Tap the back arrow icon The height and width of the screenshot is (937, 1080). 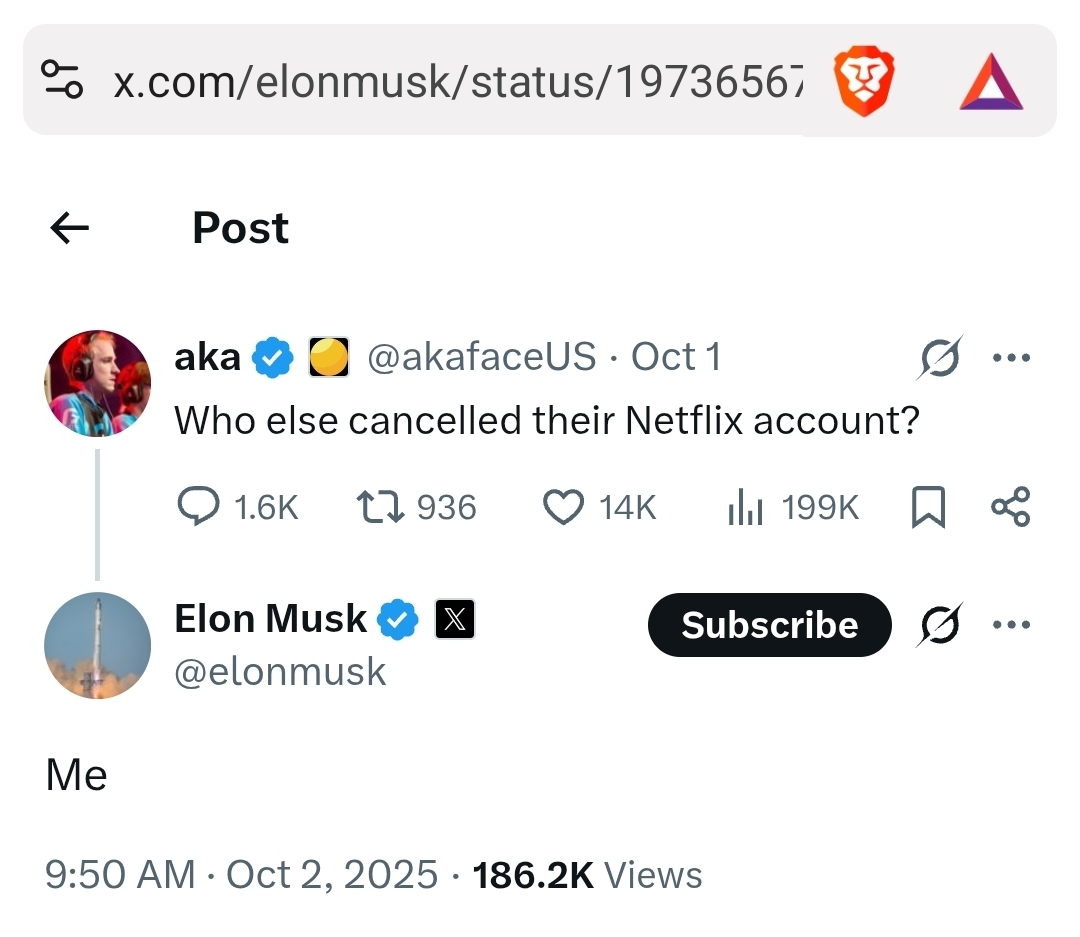click(69, 229)
